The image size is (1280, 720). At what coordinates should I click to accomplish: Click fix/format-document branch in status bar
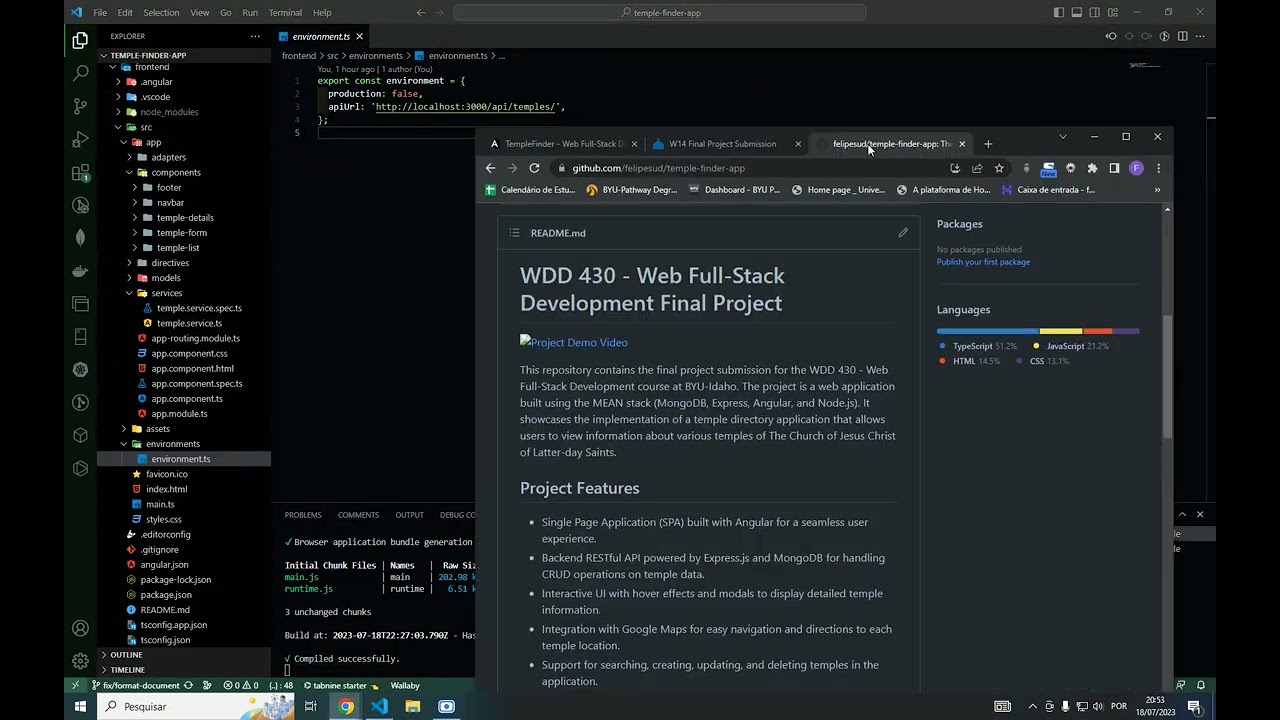pos(137,685)
